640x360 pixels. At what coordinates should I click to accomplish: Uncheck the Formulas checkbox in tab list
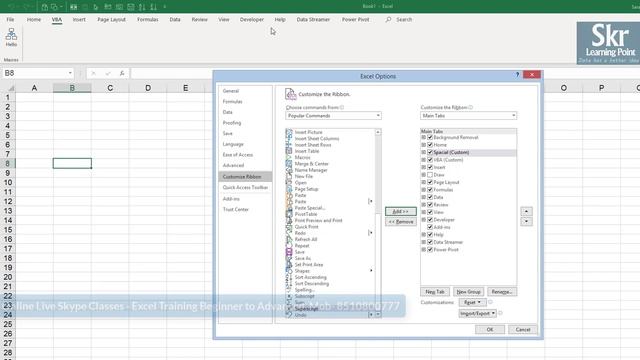(x=430, y=190)
